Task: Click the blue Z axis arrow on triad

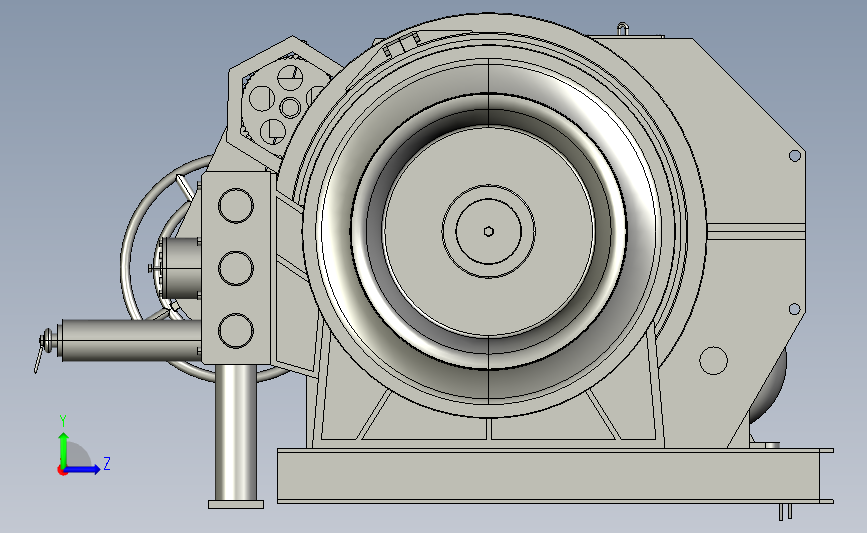Action: (83, 469)
